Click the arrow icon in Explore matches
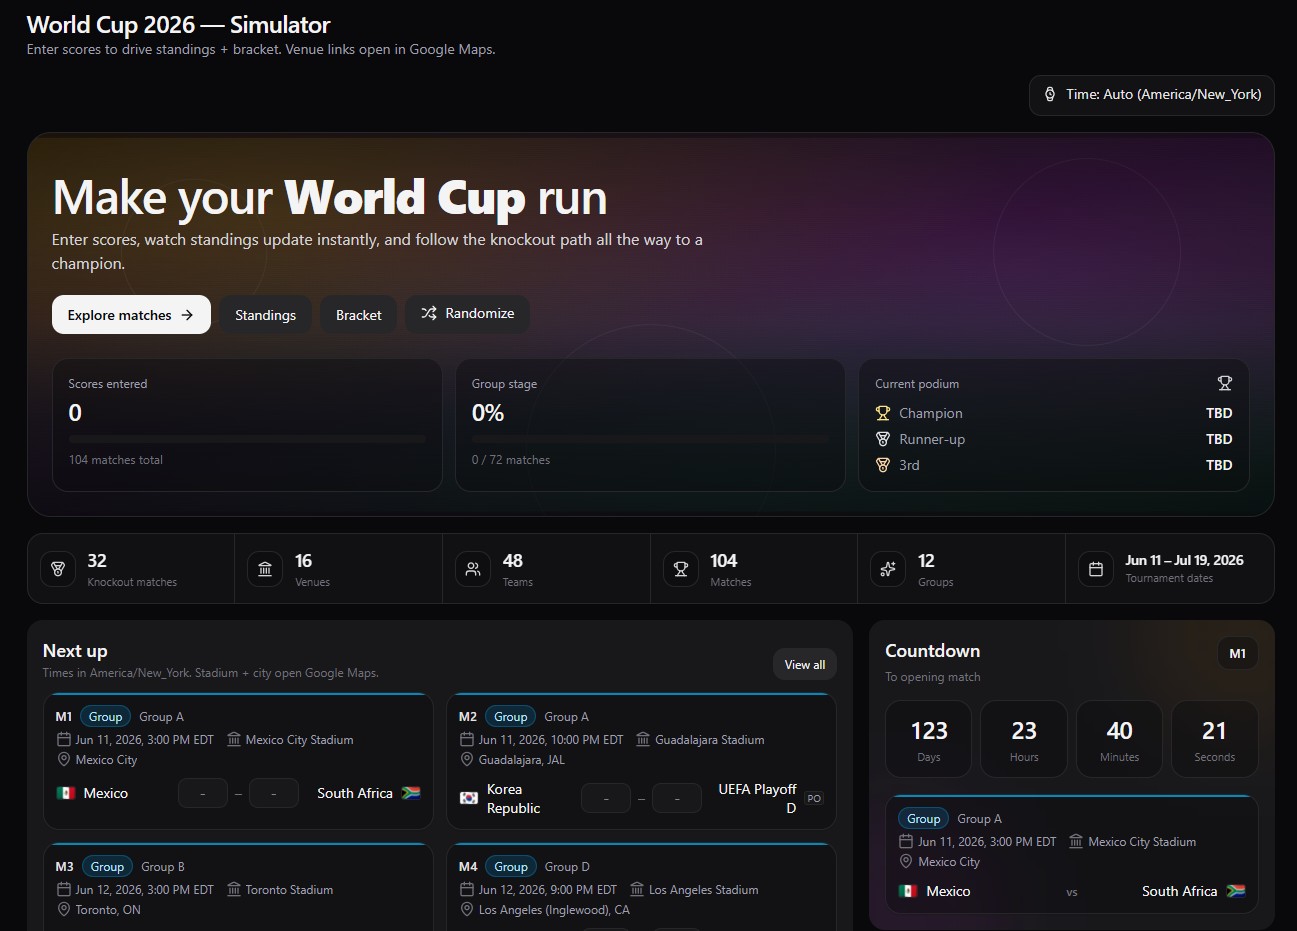 click(187, 315)
